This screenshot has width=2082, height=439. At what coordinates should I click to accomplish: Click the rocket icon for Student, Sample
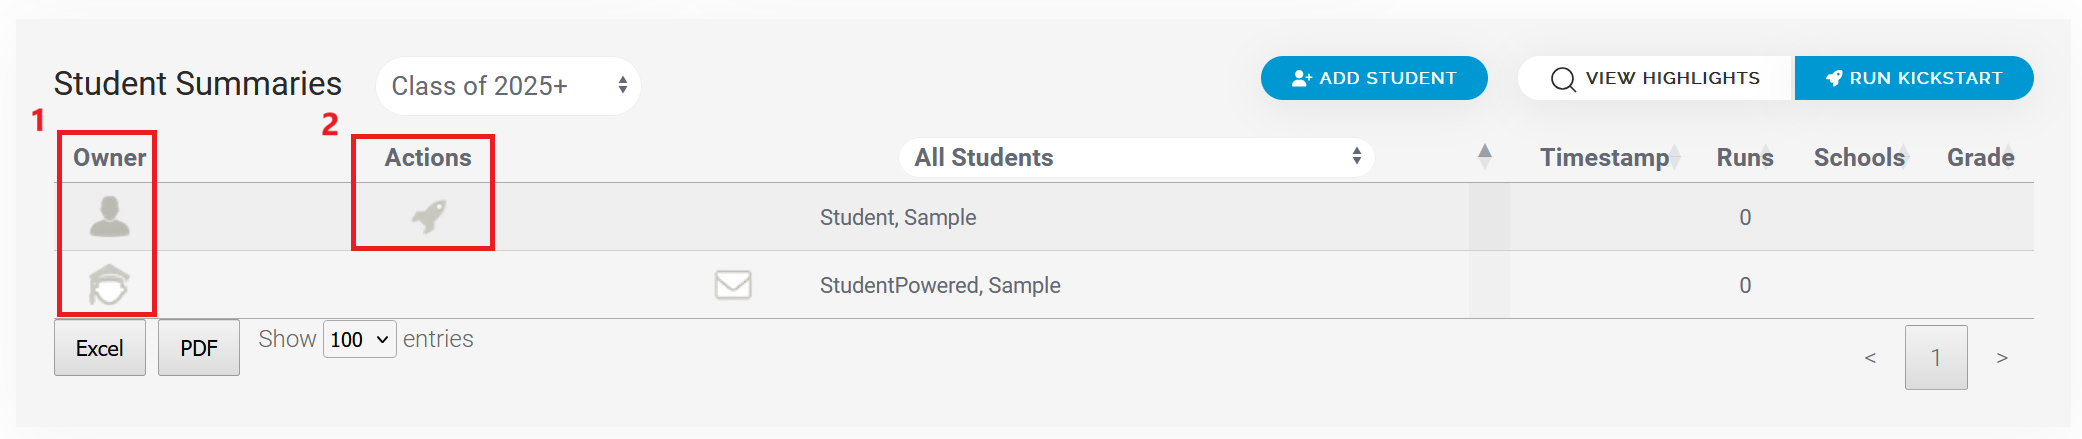[x=429, y=216]
